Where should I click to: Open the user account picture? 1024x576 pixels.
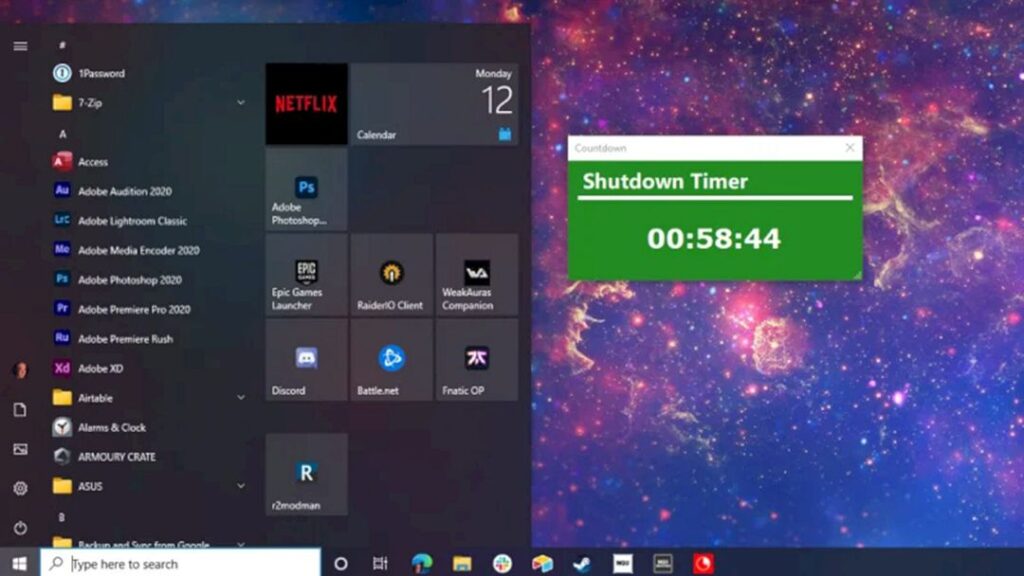tap(20, 370)
